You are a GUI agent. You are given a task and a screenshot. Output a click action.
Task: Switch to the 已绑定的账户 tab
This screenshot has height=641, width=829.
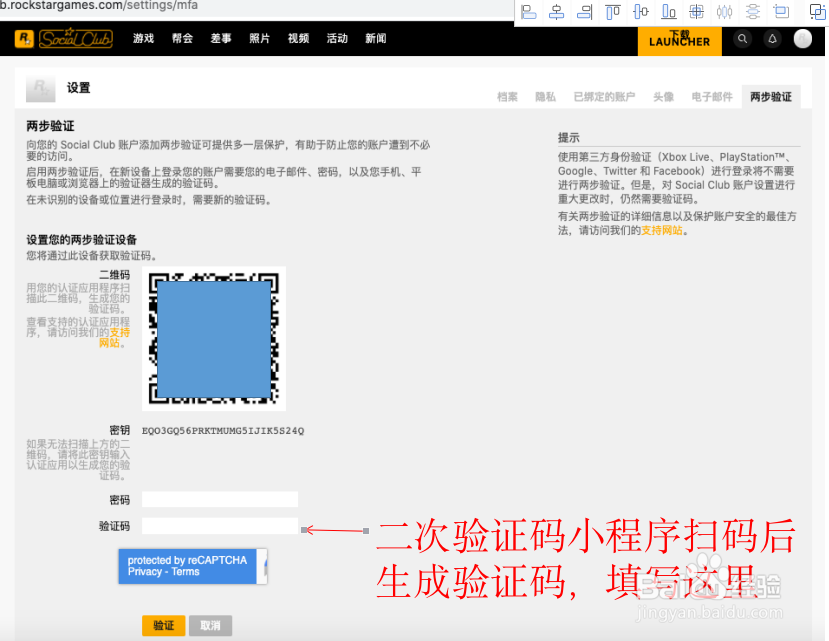click(604, 97)
